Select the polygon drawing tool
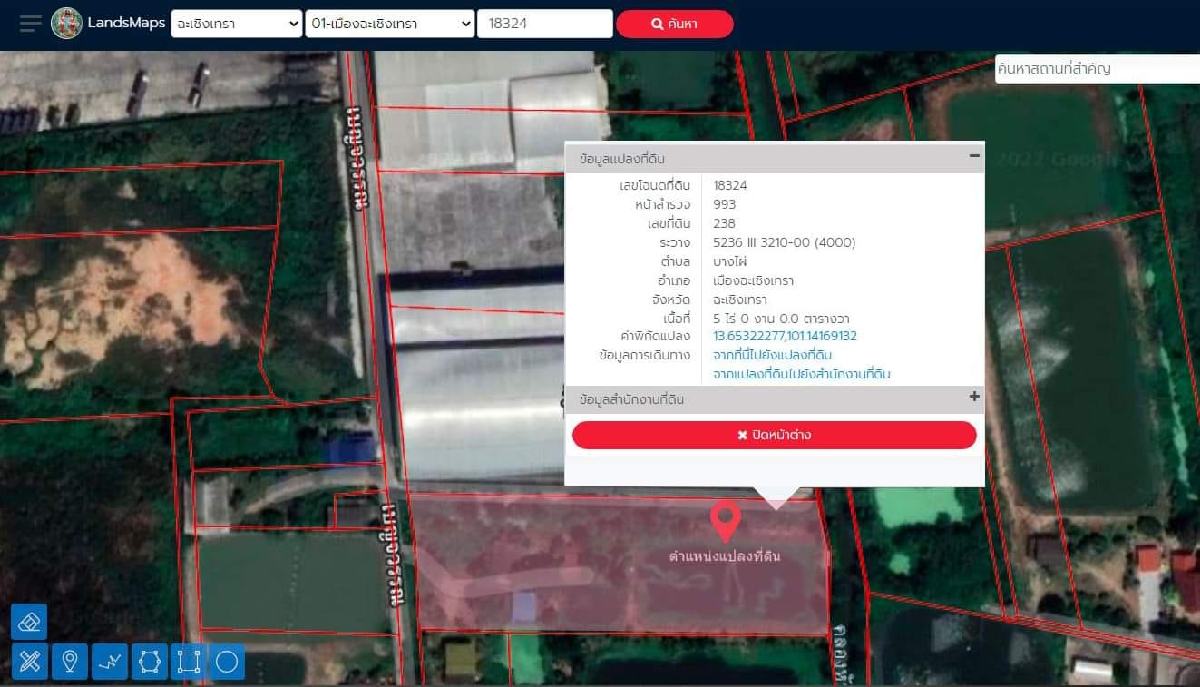 149,661
